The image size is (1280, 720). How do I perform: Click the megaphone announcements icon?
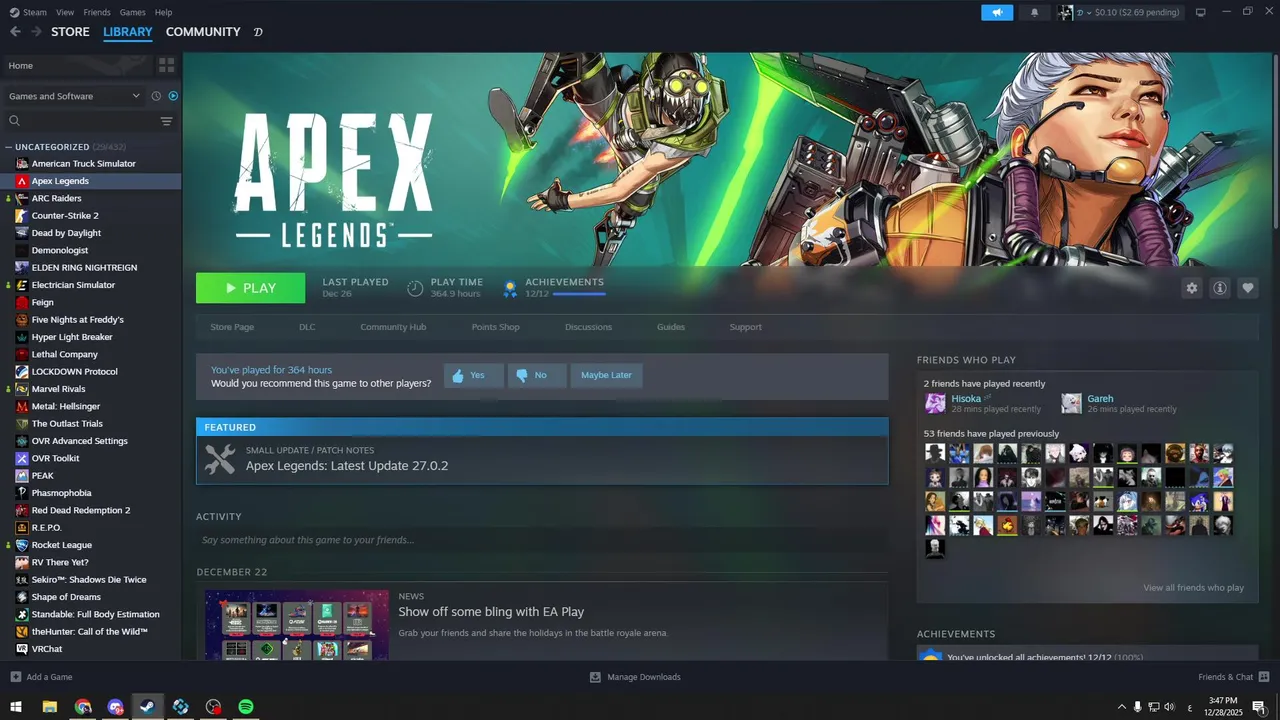[x=997, y=12]
